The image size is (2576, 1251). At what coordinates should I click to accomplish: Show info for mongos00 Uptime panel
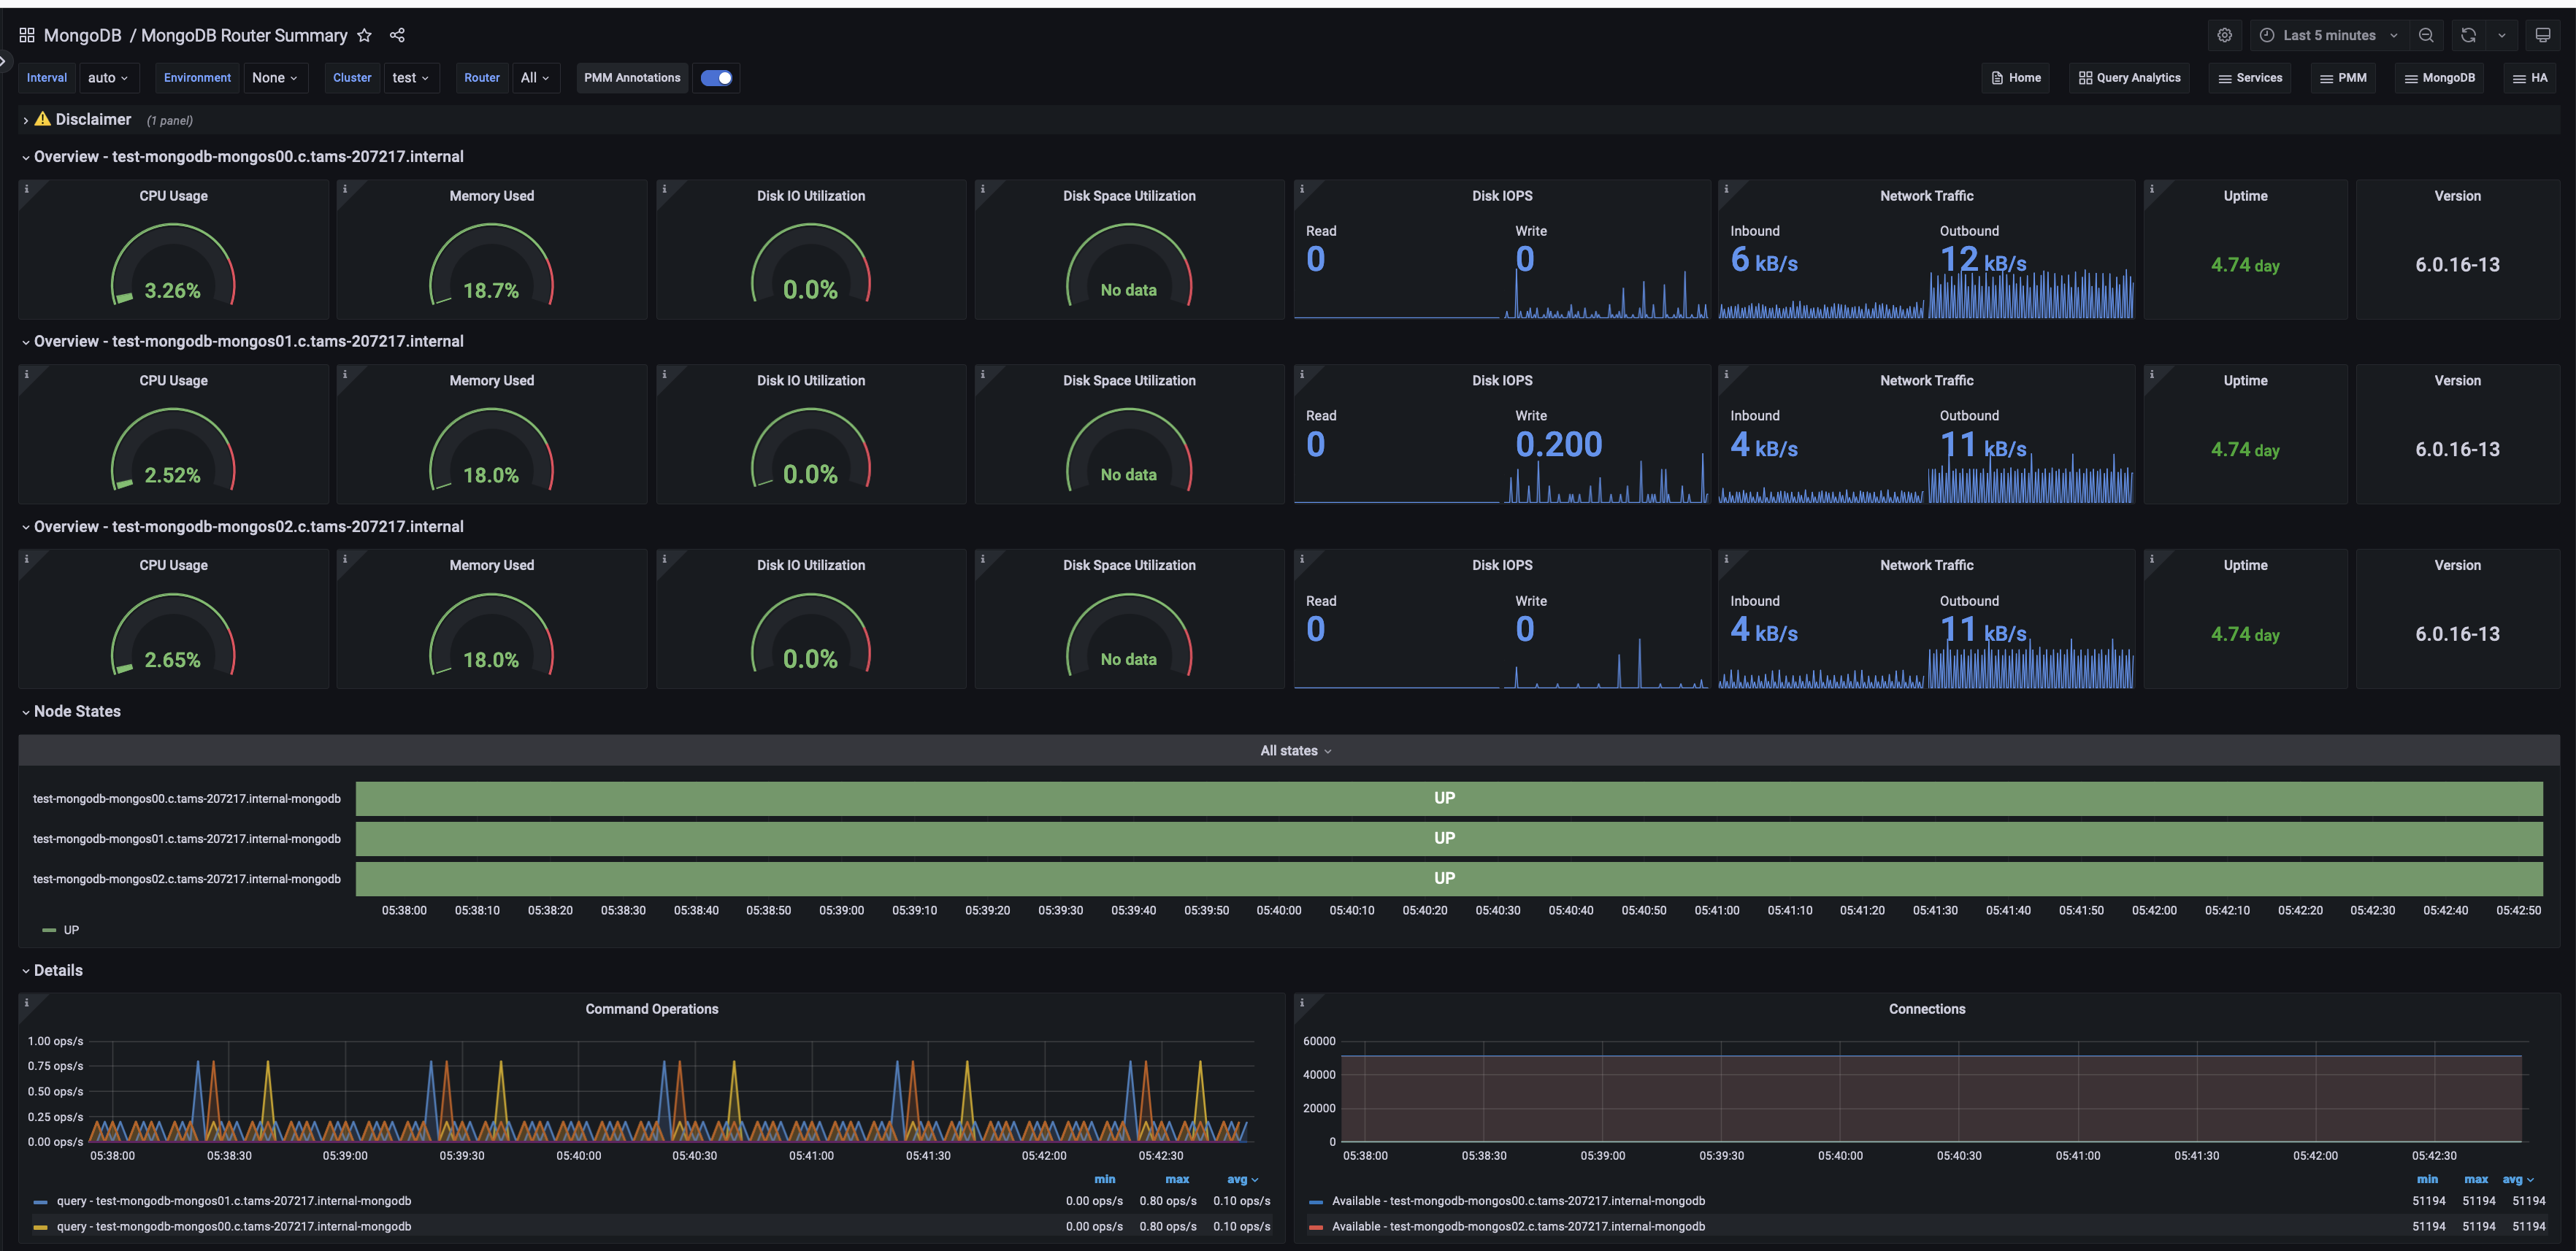point(2152,188)
